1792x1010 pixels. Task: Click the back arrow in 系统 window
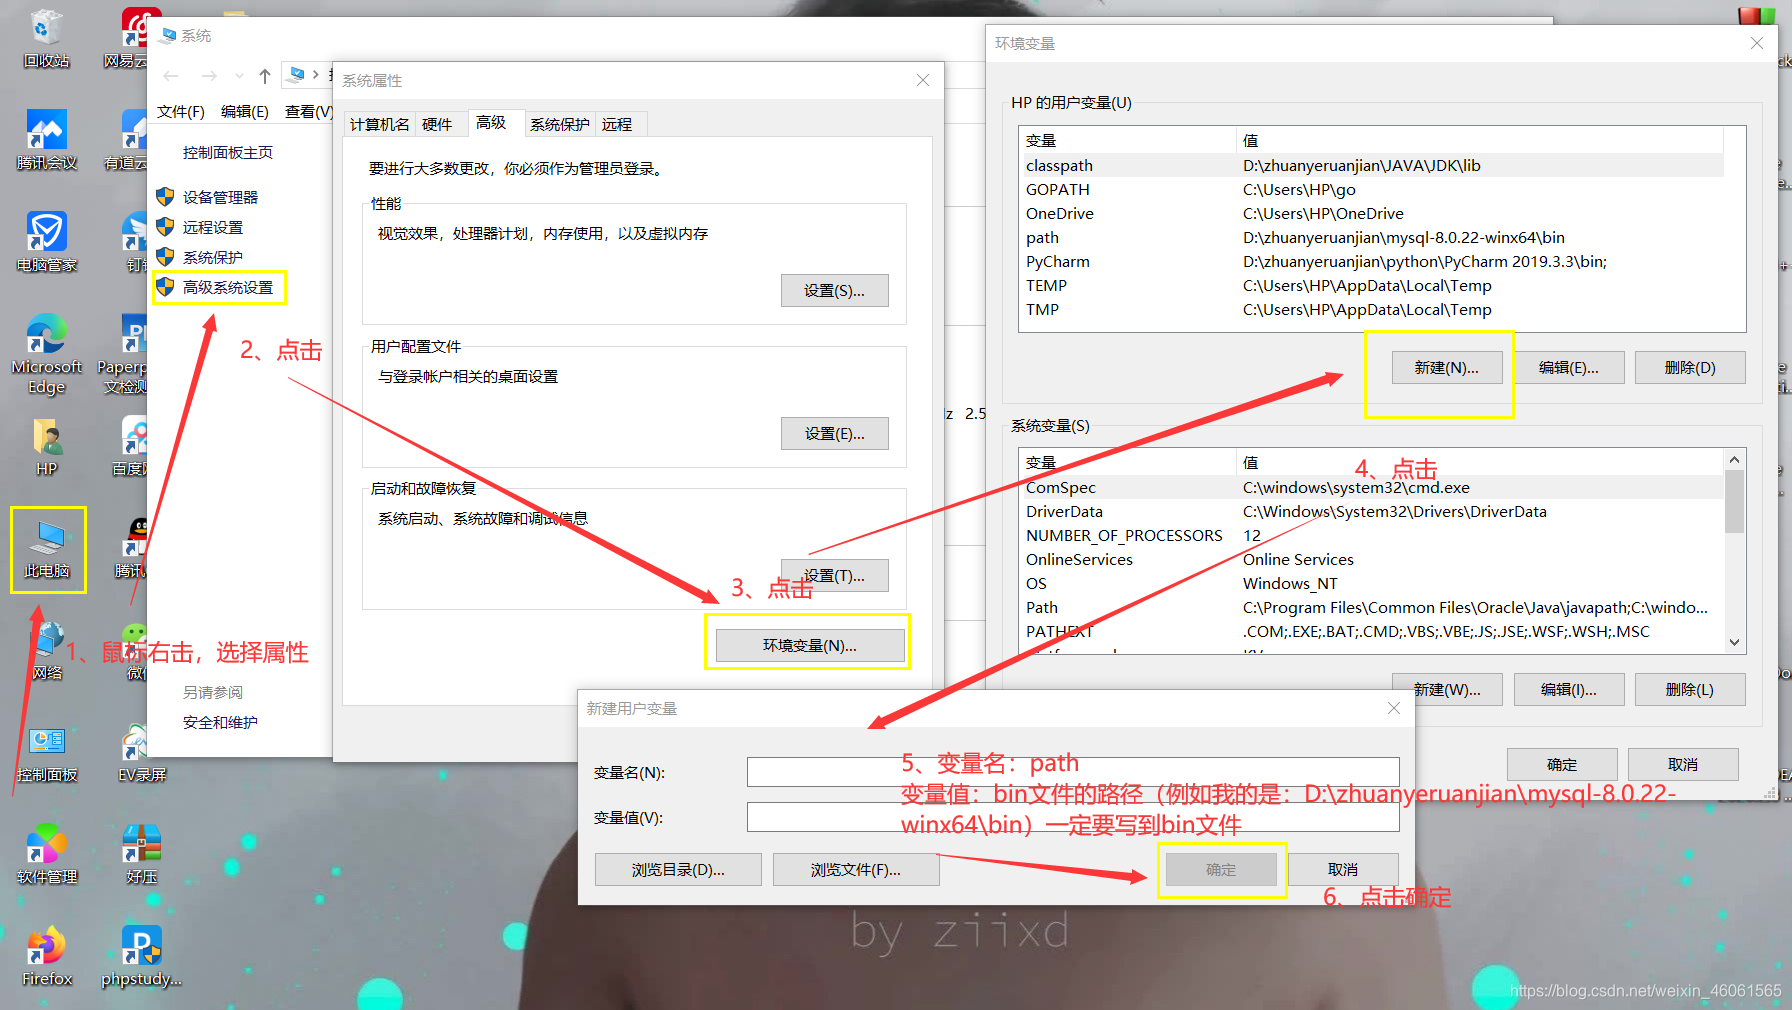(171, 76)
